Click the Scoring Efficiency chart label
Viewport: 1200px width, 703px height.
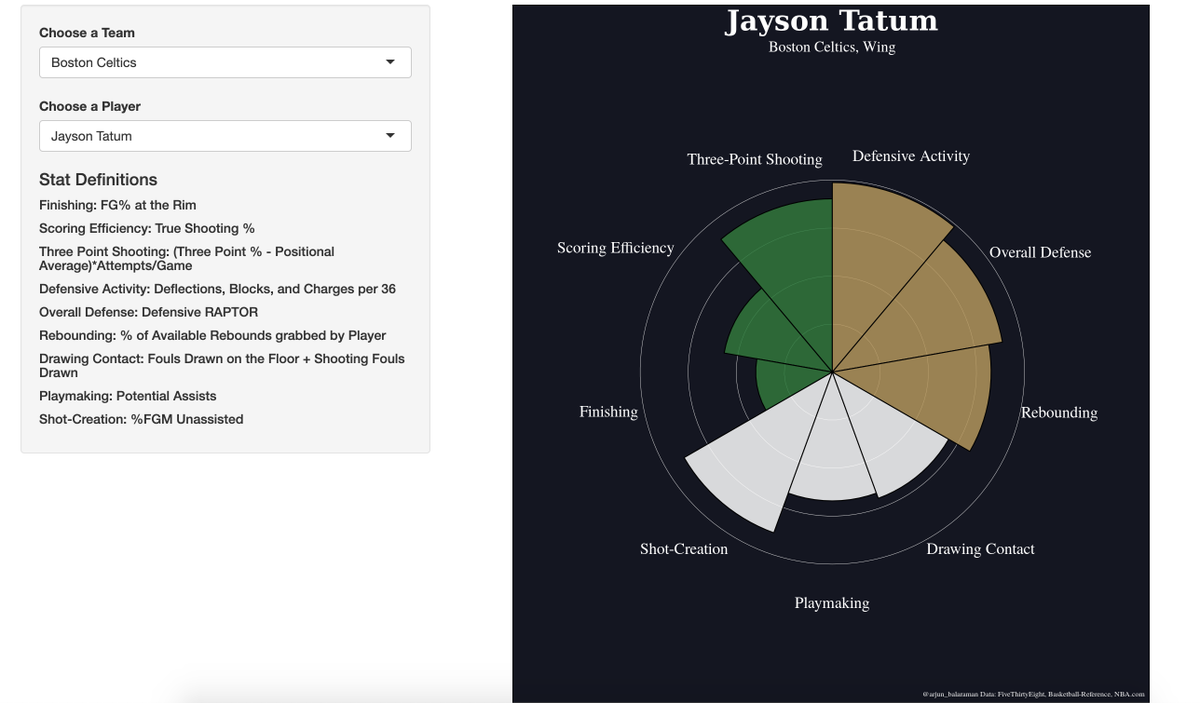tap(616, 248)
